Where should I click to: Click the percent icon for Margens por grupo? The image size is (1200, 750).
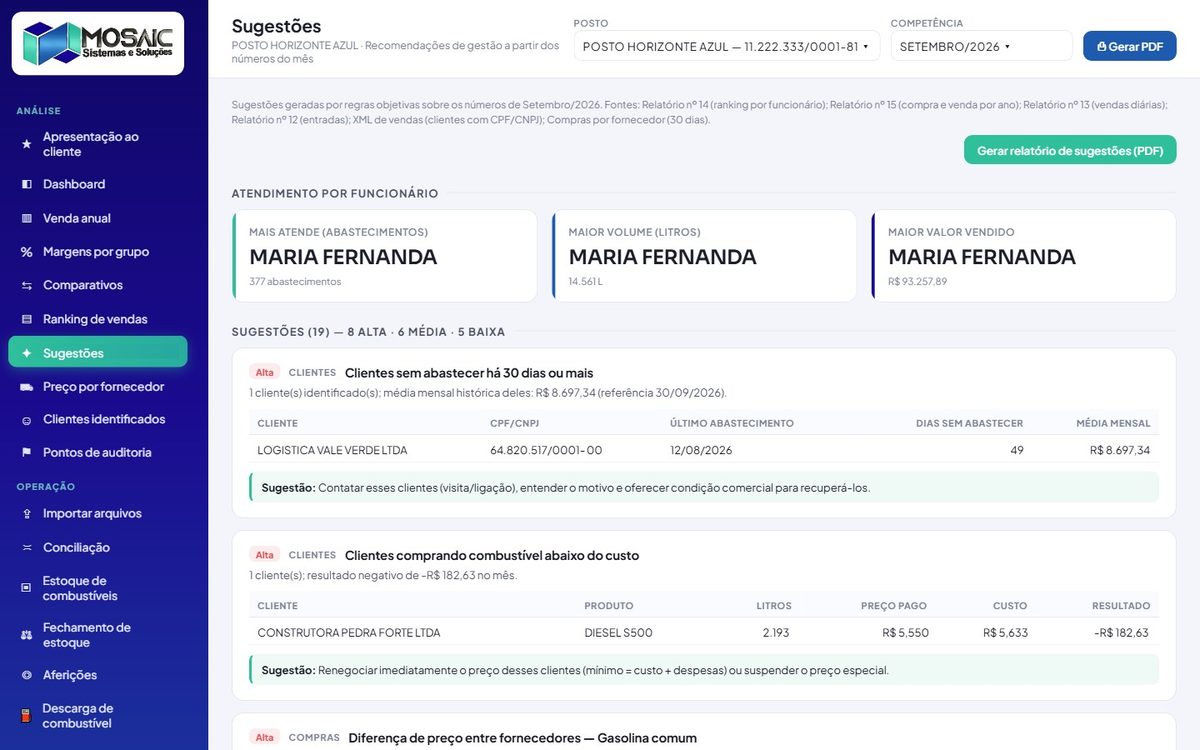27,252
